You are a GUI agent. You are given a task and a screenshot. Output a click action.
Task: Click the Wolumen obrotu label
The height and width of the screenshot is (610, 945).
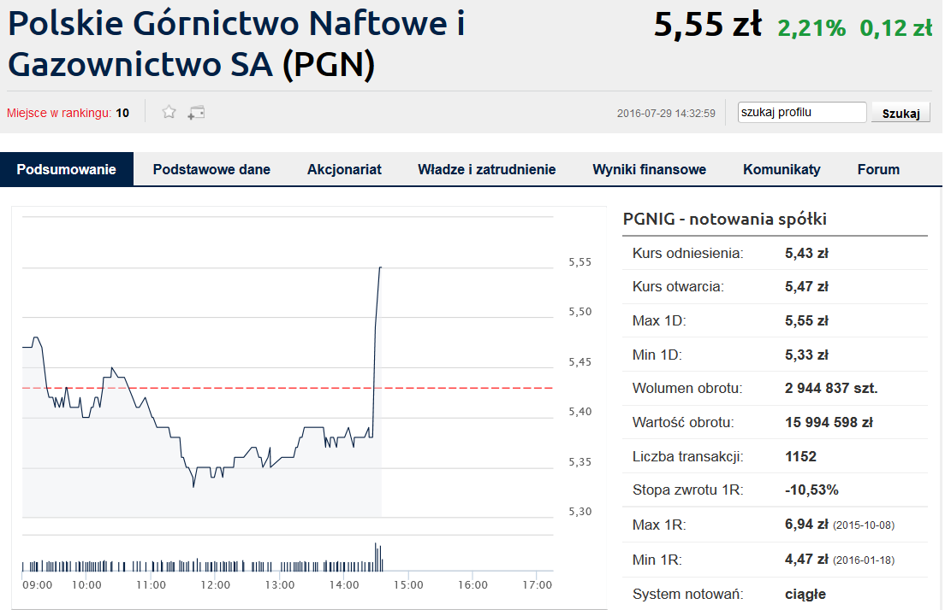coord(687,388)
